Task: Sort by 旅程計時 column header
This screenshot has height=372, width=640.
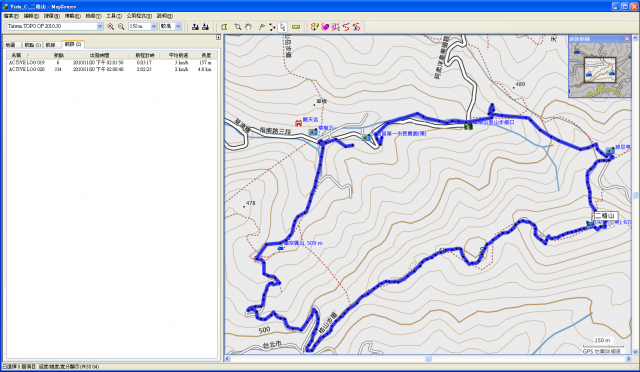Action: click(x=144, y=55)
